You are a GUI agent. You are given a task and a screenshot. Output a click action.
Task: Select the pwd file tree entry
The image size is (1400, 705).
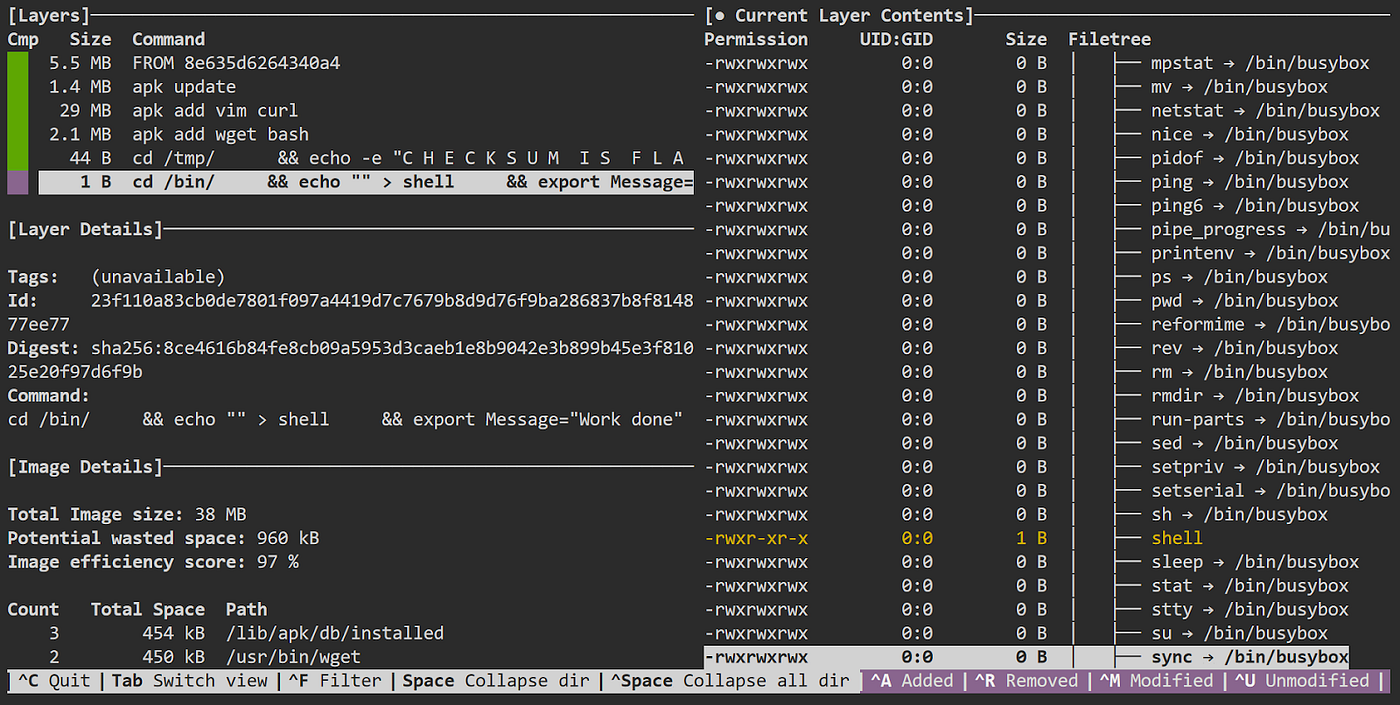click(x=1244, y=301)
